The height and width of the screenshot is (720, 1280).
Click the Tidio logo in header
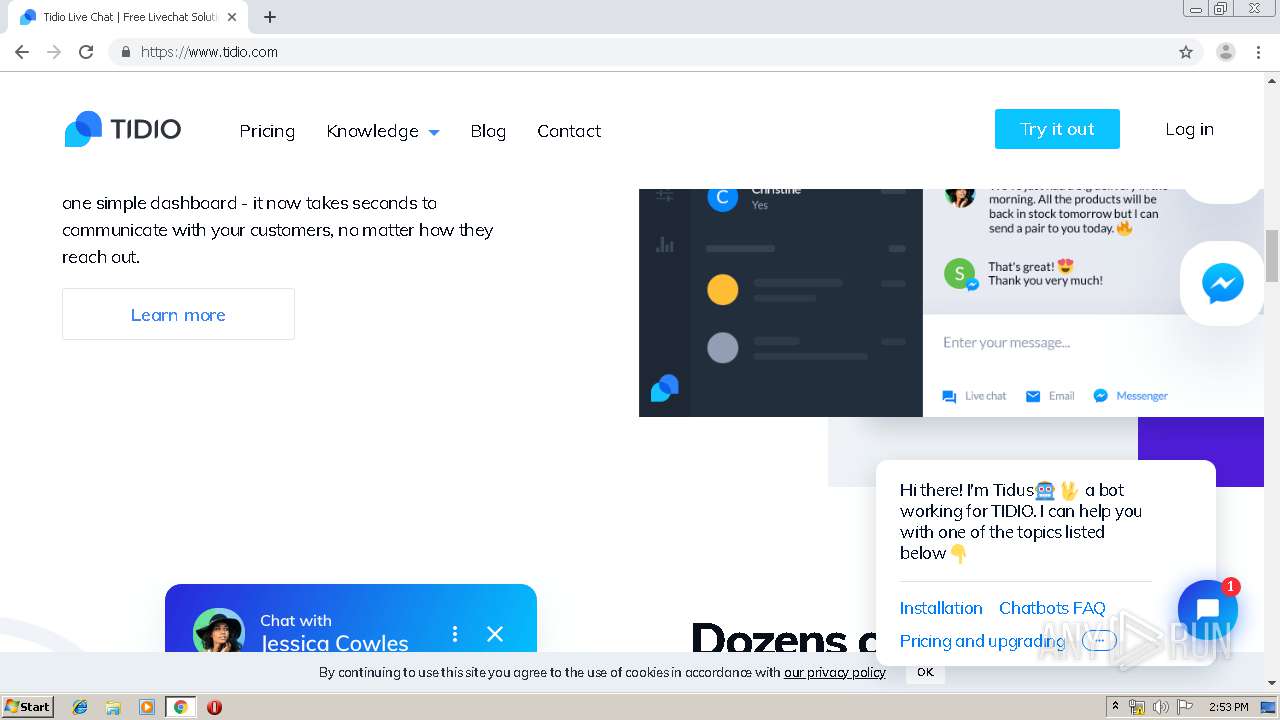tap(122, 129)
